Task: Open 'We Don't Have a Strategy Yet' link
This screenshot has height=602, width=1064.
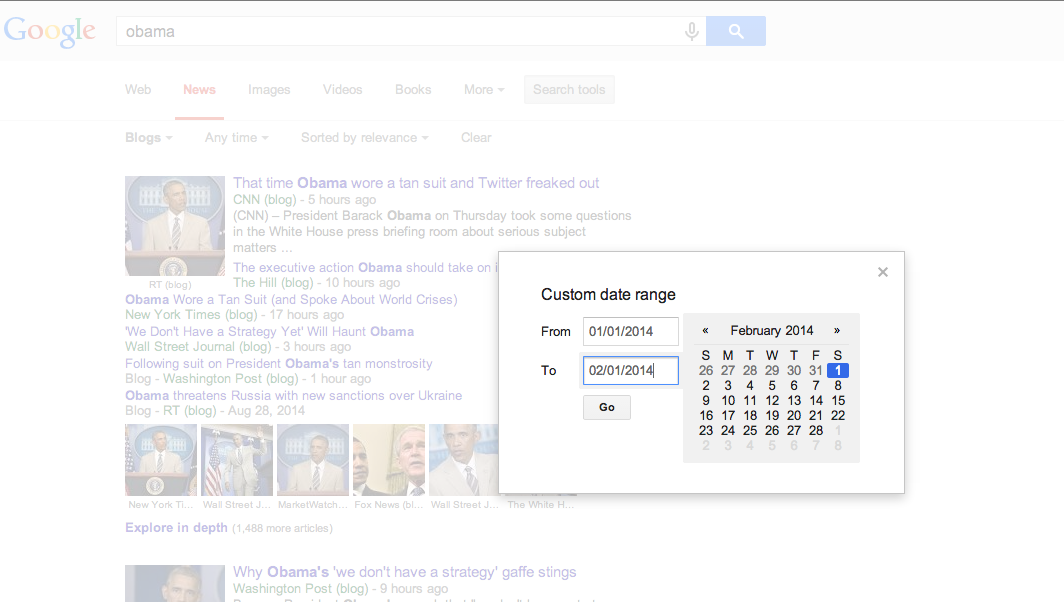Action: [269, 331]
